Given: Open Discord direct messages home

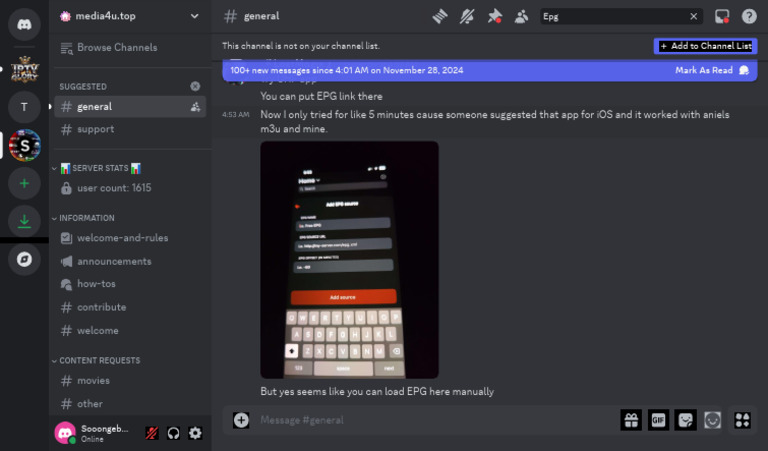Looking at the screenshot, I should (x=24, y=24).
